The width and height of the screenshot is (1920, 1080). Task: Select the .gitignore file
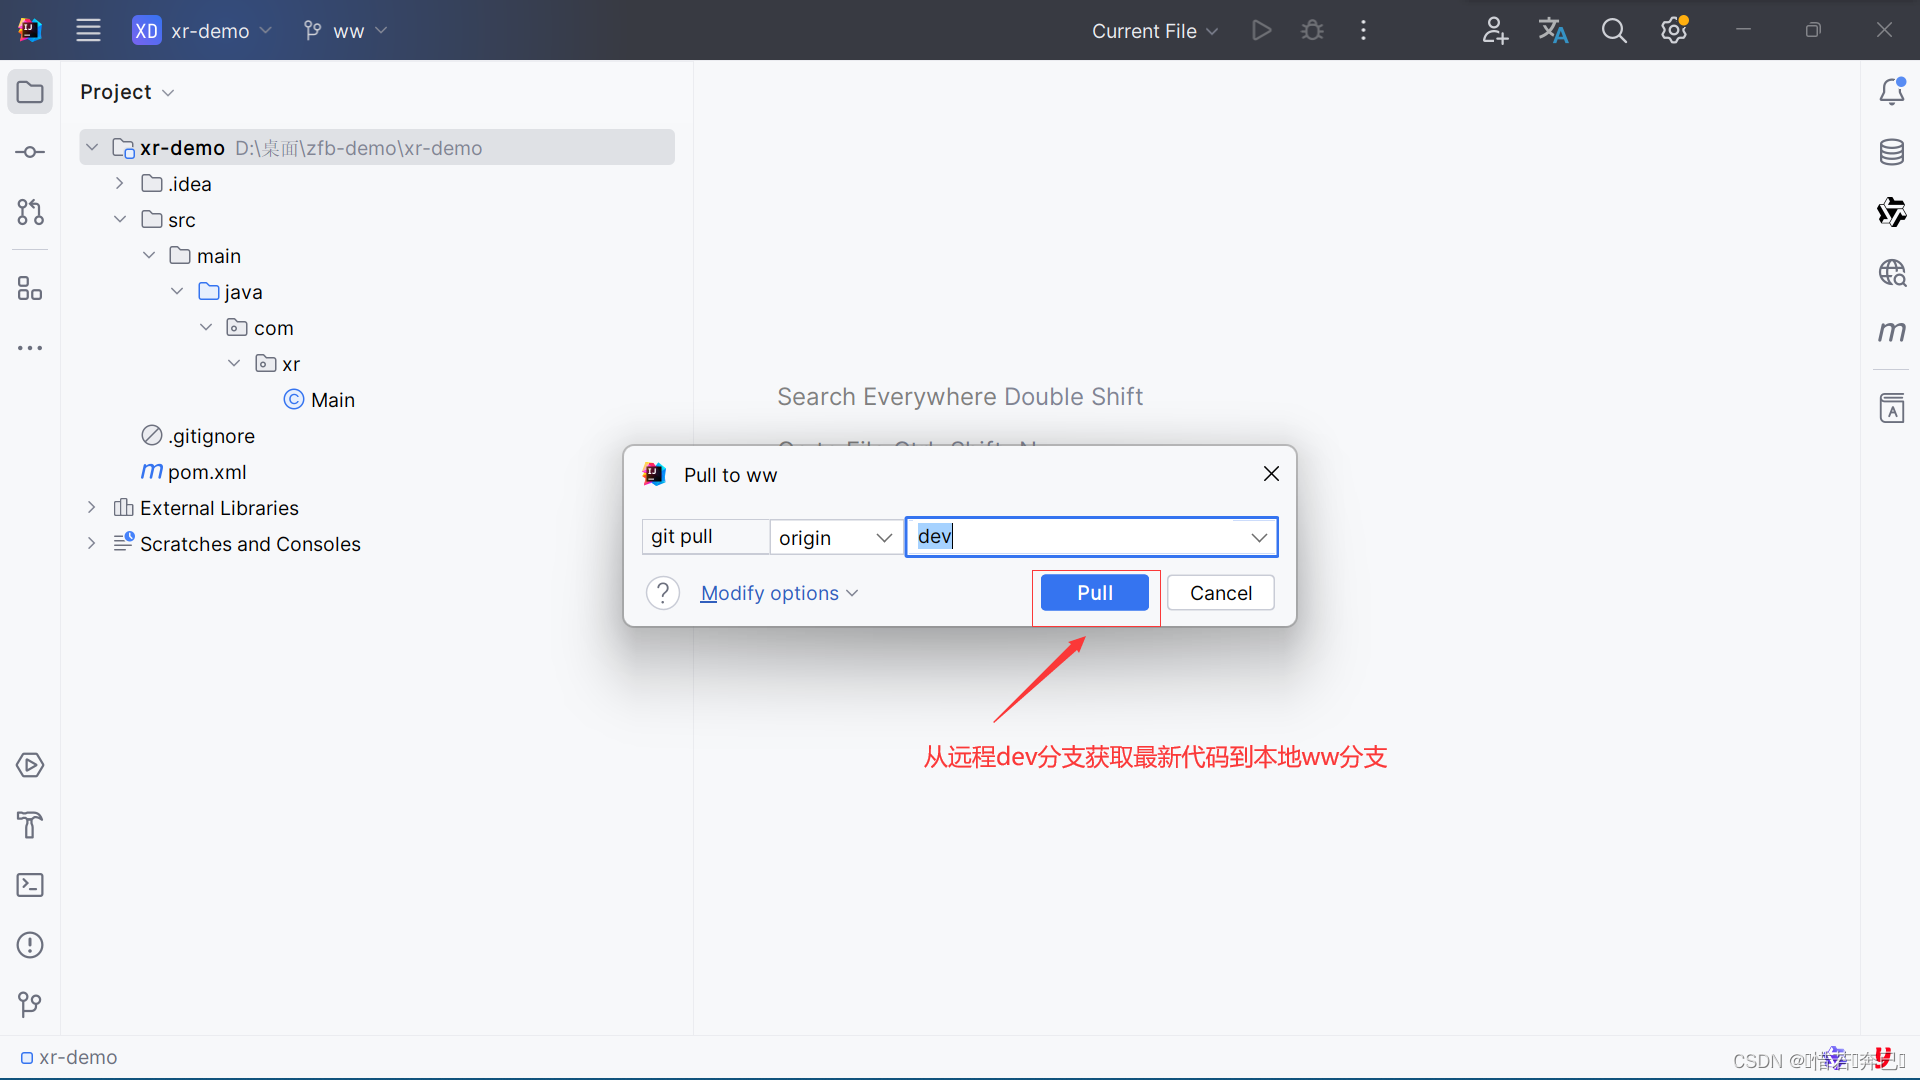tap(198, 436)
